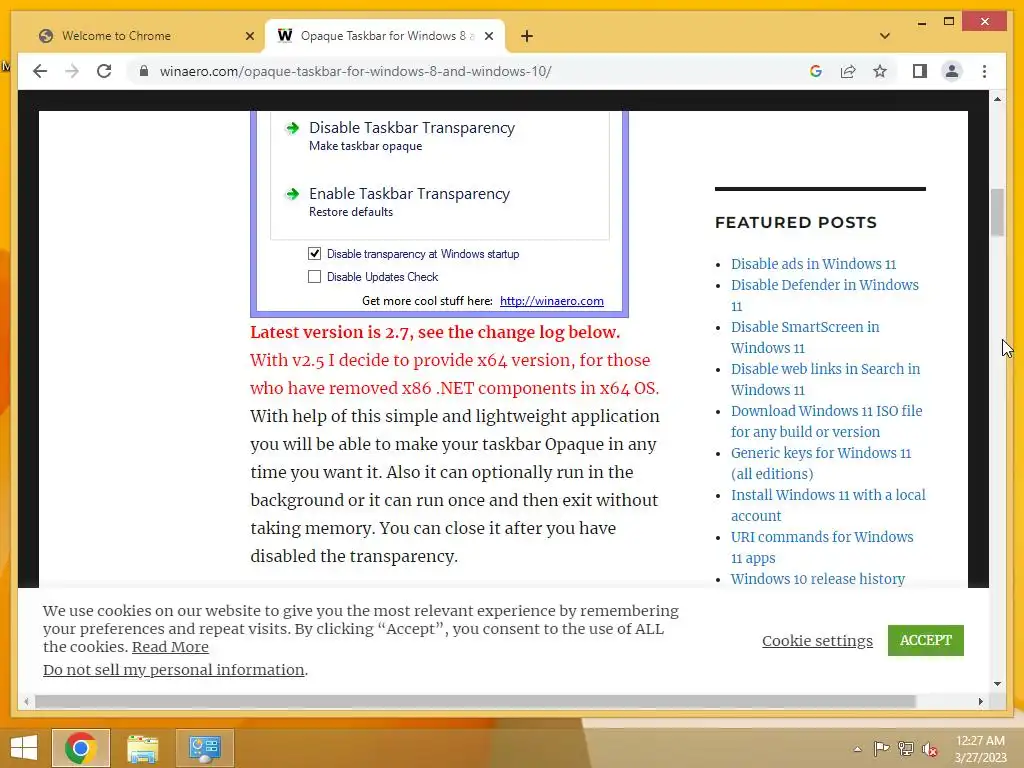Viewport: 1024px width, 768px height.
Task: Toggle the Disable Updates Check checkbox
Action: 314,276
